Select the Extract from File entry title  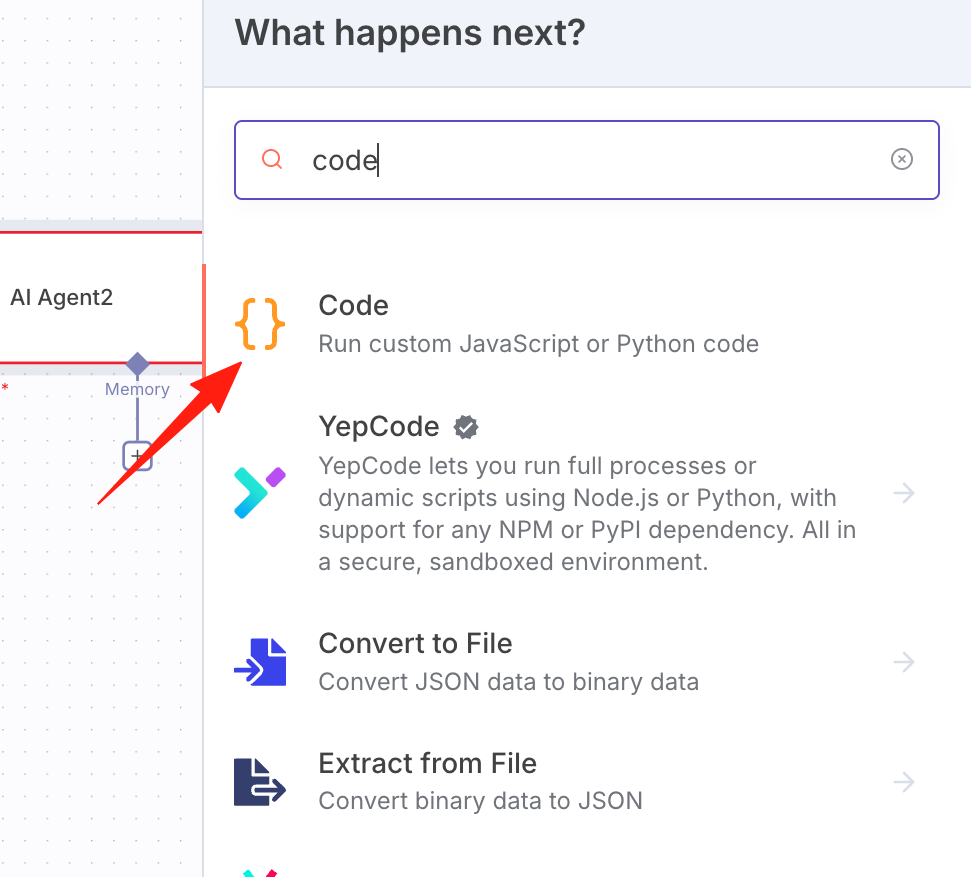click(x=427, y=763)
